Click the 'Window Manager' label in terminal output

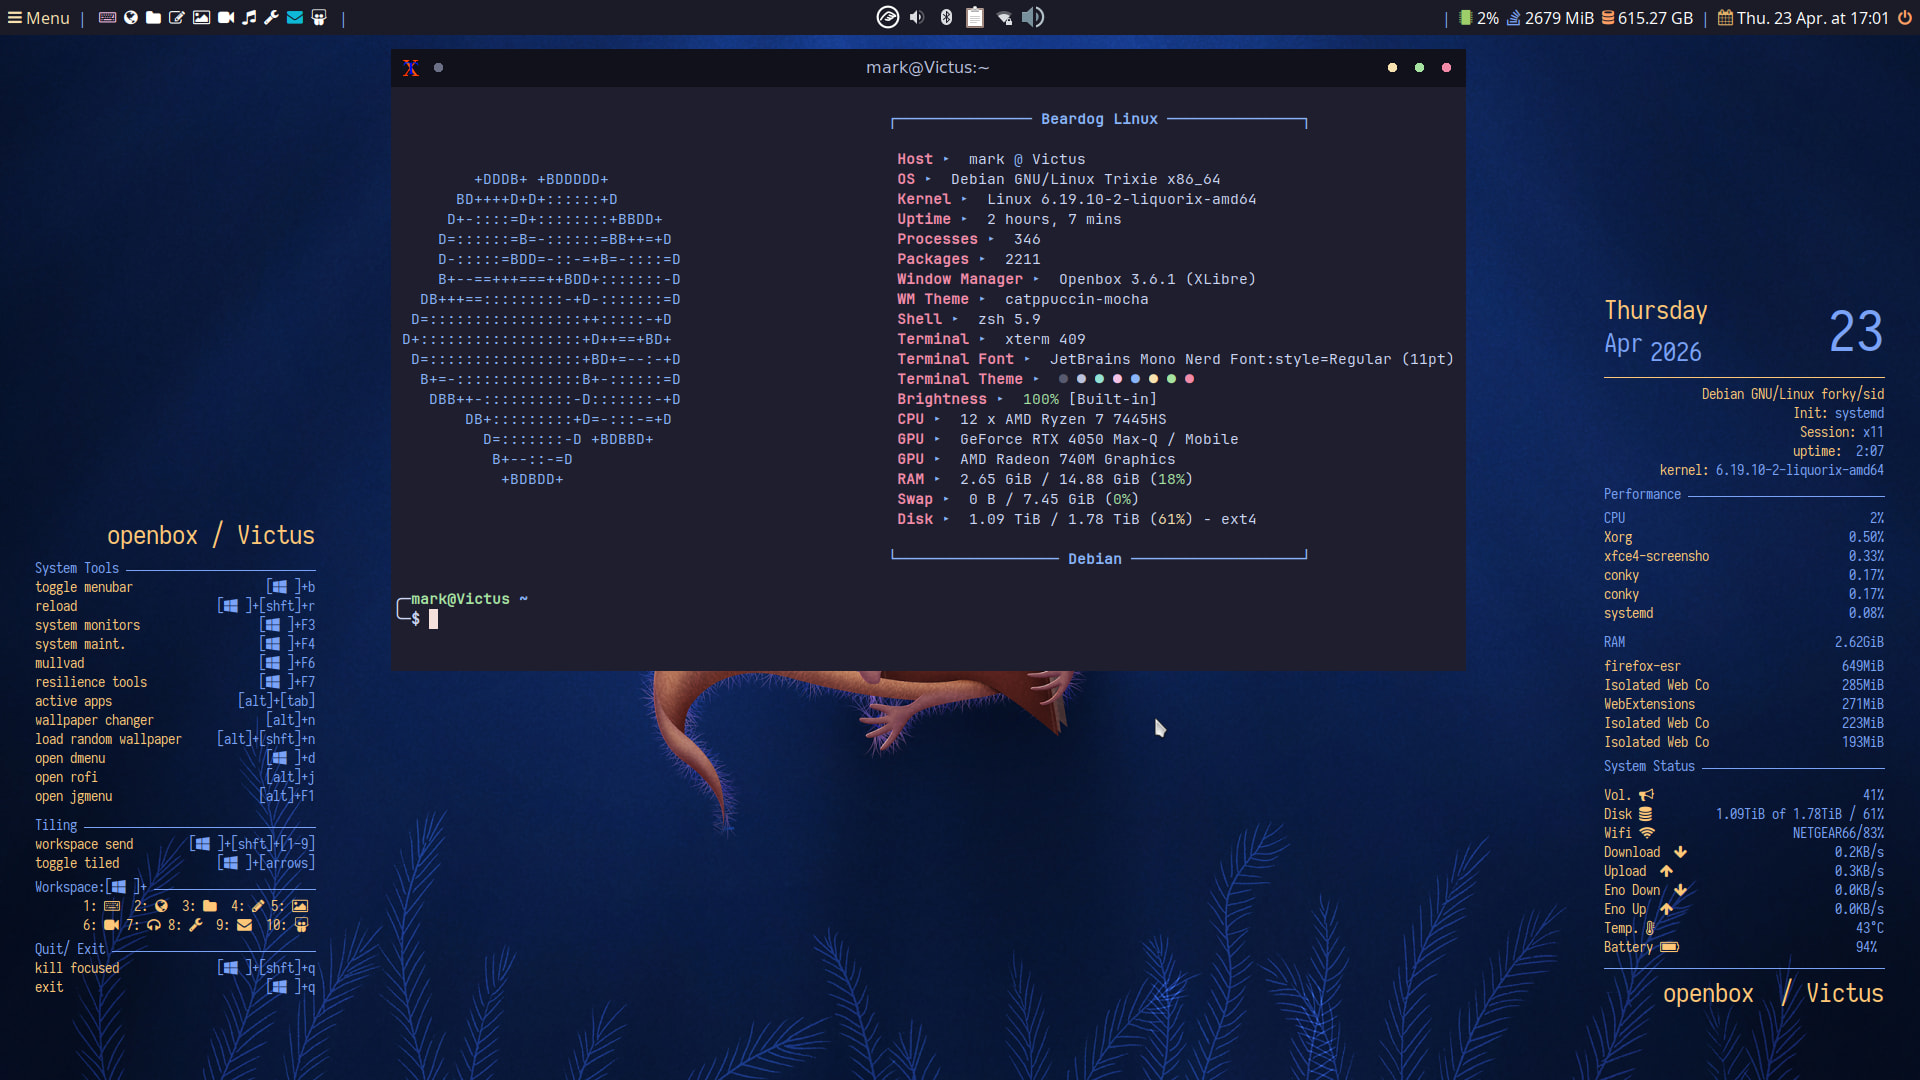pos(960,279)
